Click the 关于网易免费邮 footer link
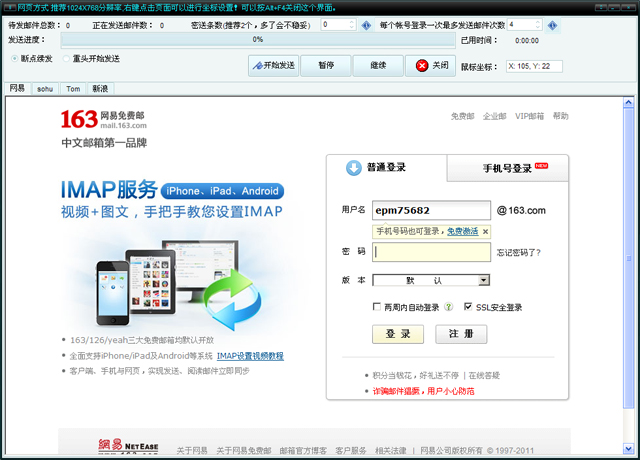The image size is (640, 460). point(244,451)
